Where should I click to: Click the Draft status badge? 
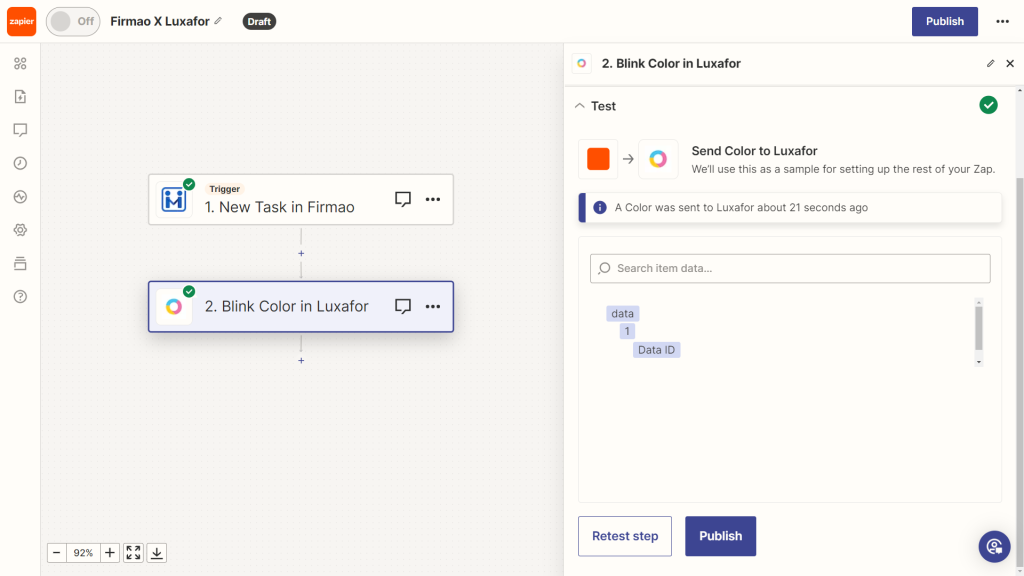(259, 20)
